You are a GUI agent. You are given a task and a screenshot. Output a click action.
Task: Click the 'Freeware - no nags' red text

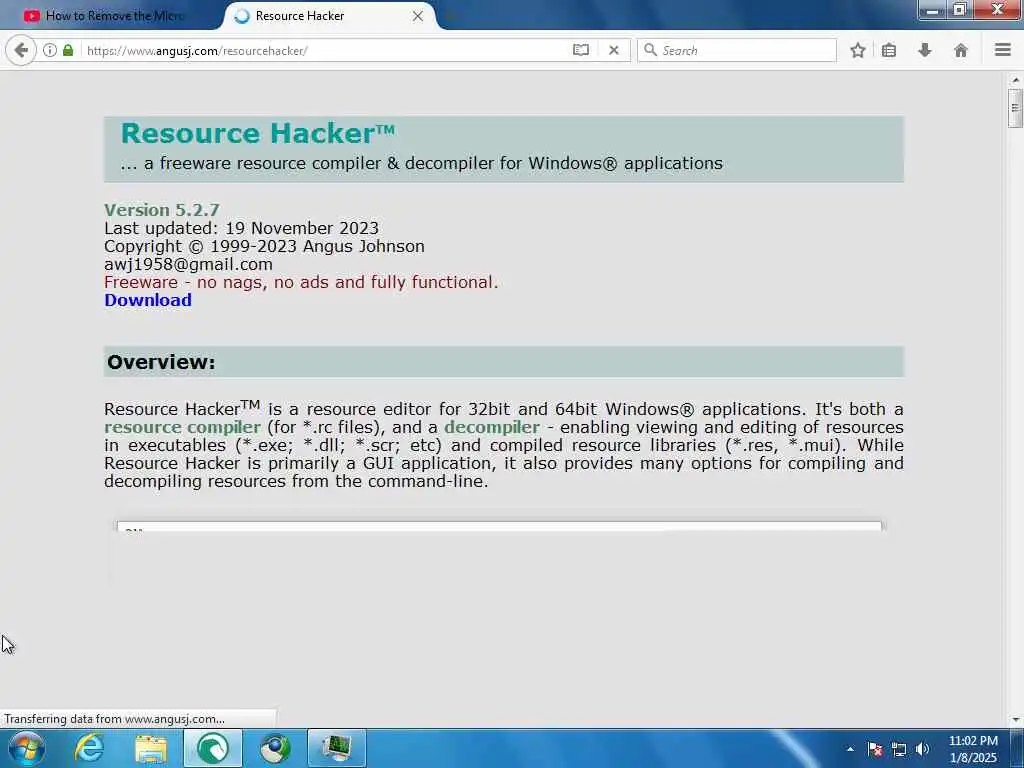(301, 282)
